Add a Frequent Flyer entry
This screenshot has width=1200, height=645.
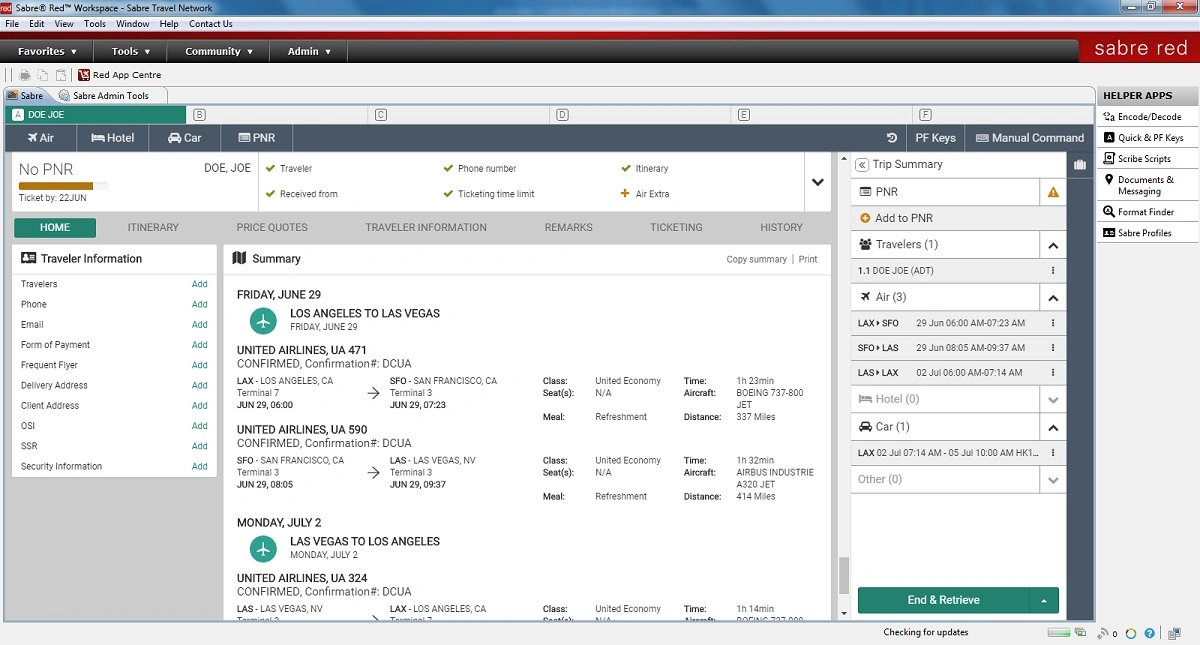(200, 365)
